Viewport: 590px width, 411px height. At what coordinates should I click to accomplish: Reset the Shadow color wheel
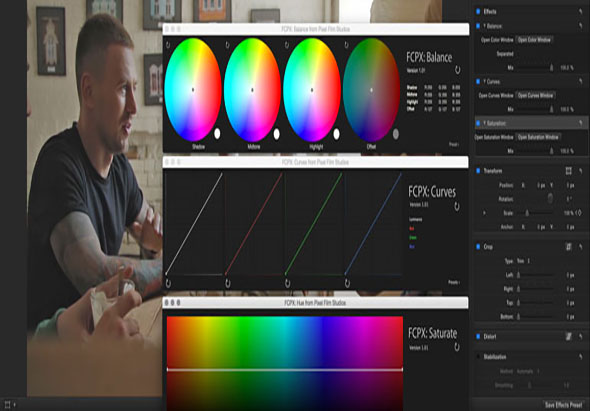(168, 45)
